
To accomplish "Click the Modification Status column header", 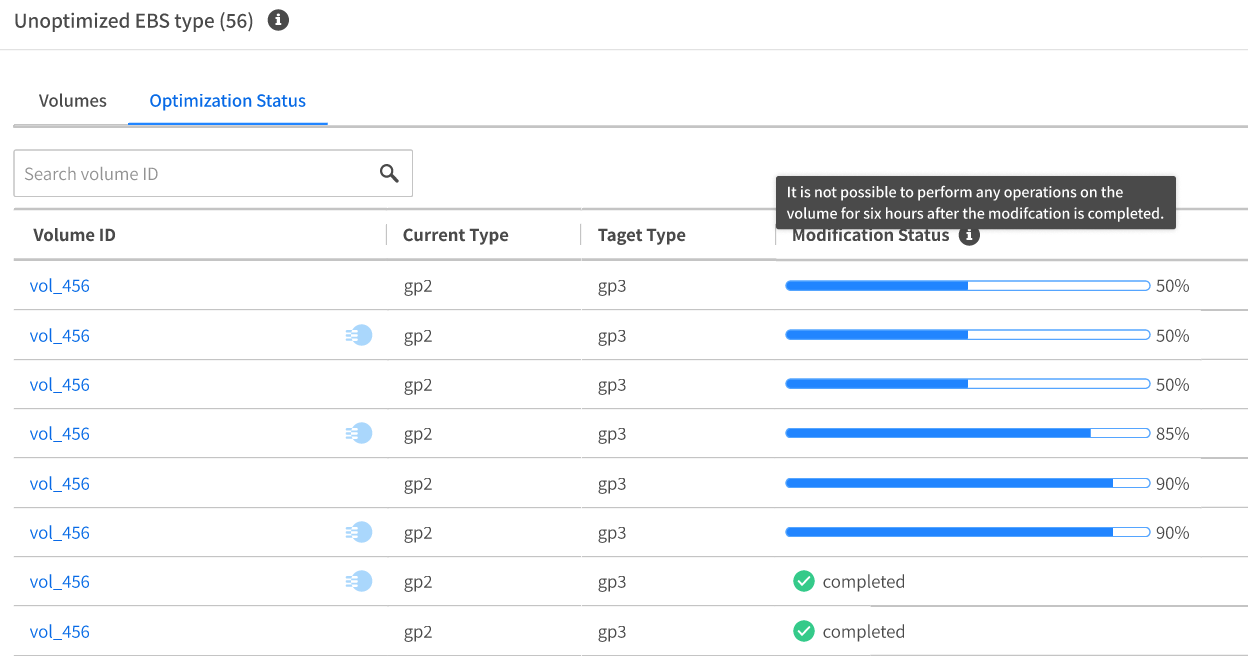I will tap(870, 237).
